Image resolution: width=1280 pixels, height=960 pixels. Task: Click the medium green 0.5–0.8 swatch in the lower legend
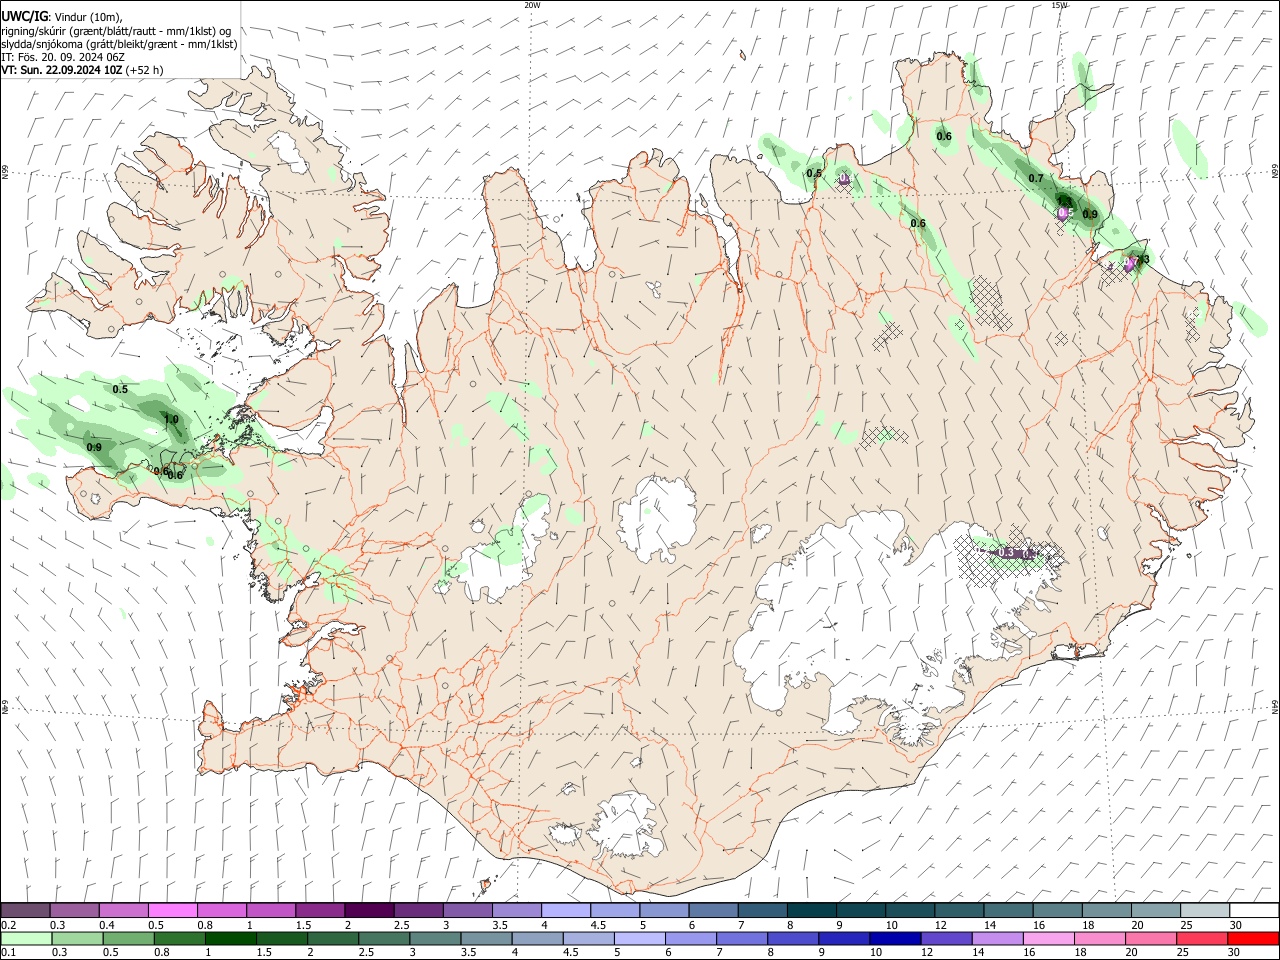(x=127, y=939)
